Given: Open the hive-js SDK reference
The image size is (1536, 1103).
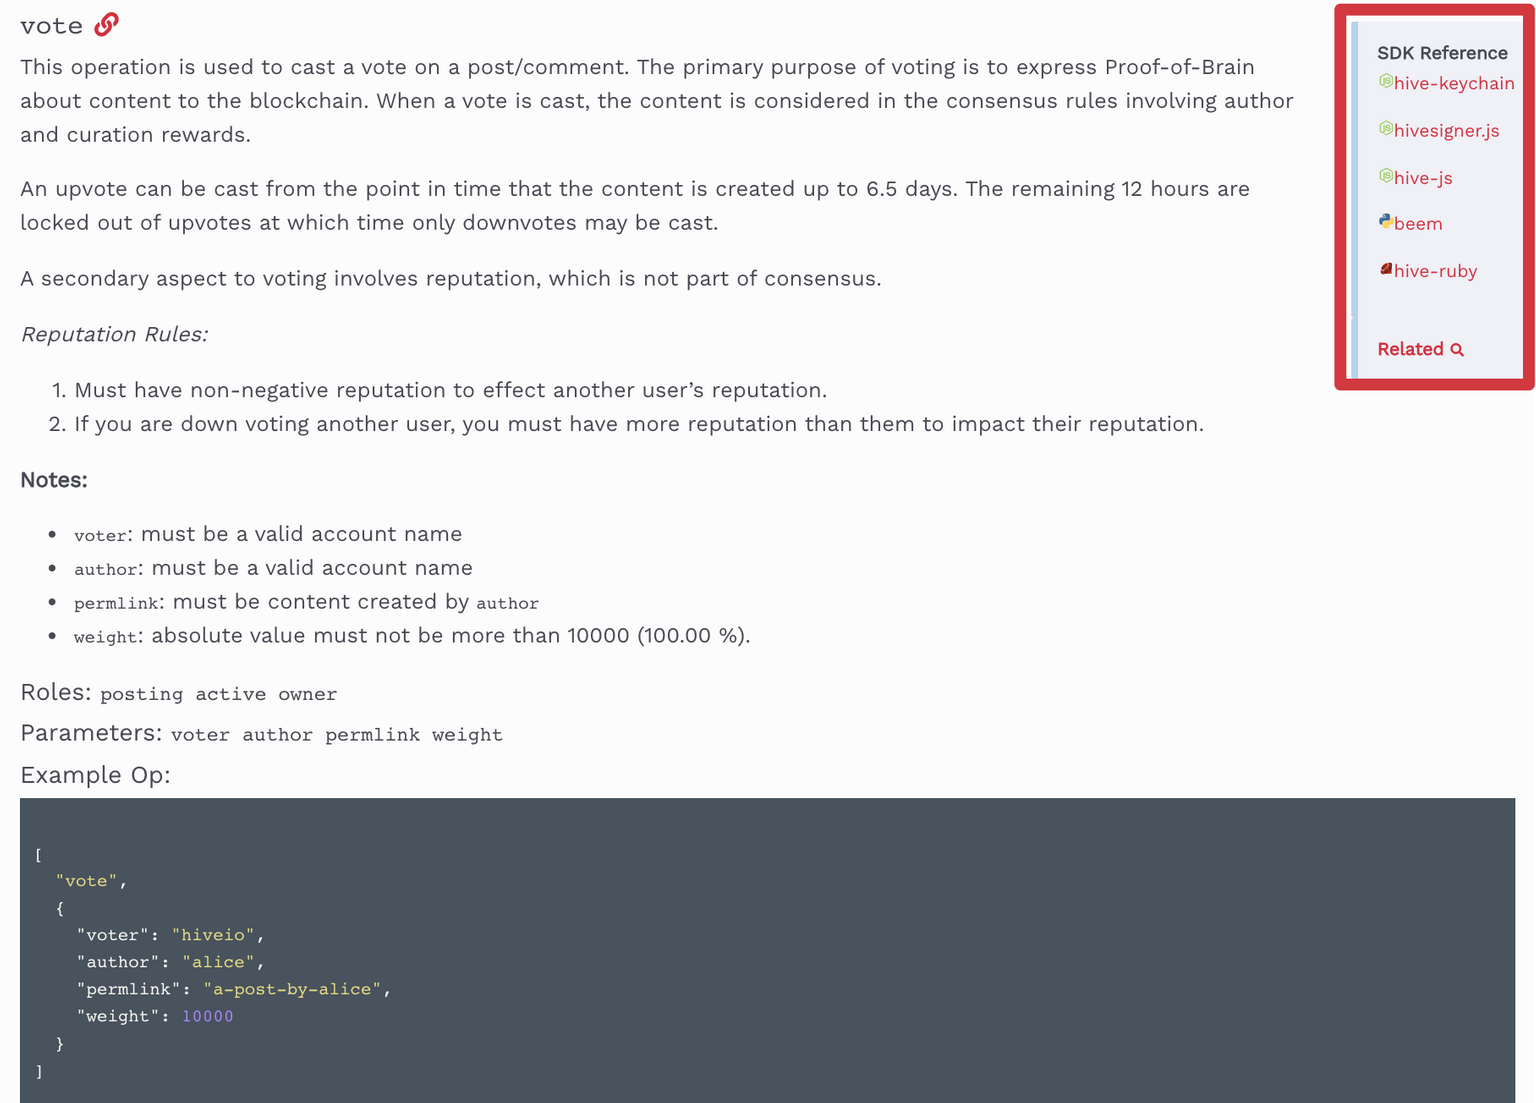Looking at the screenshot, I should click(1422, 177).
